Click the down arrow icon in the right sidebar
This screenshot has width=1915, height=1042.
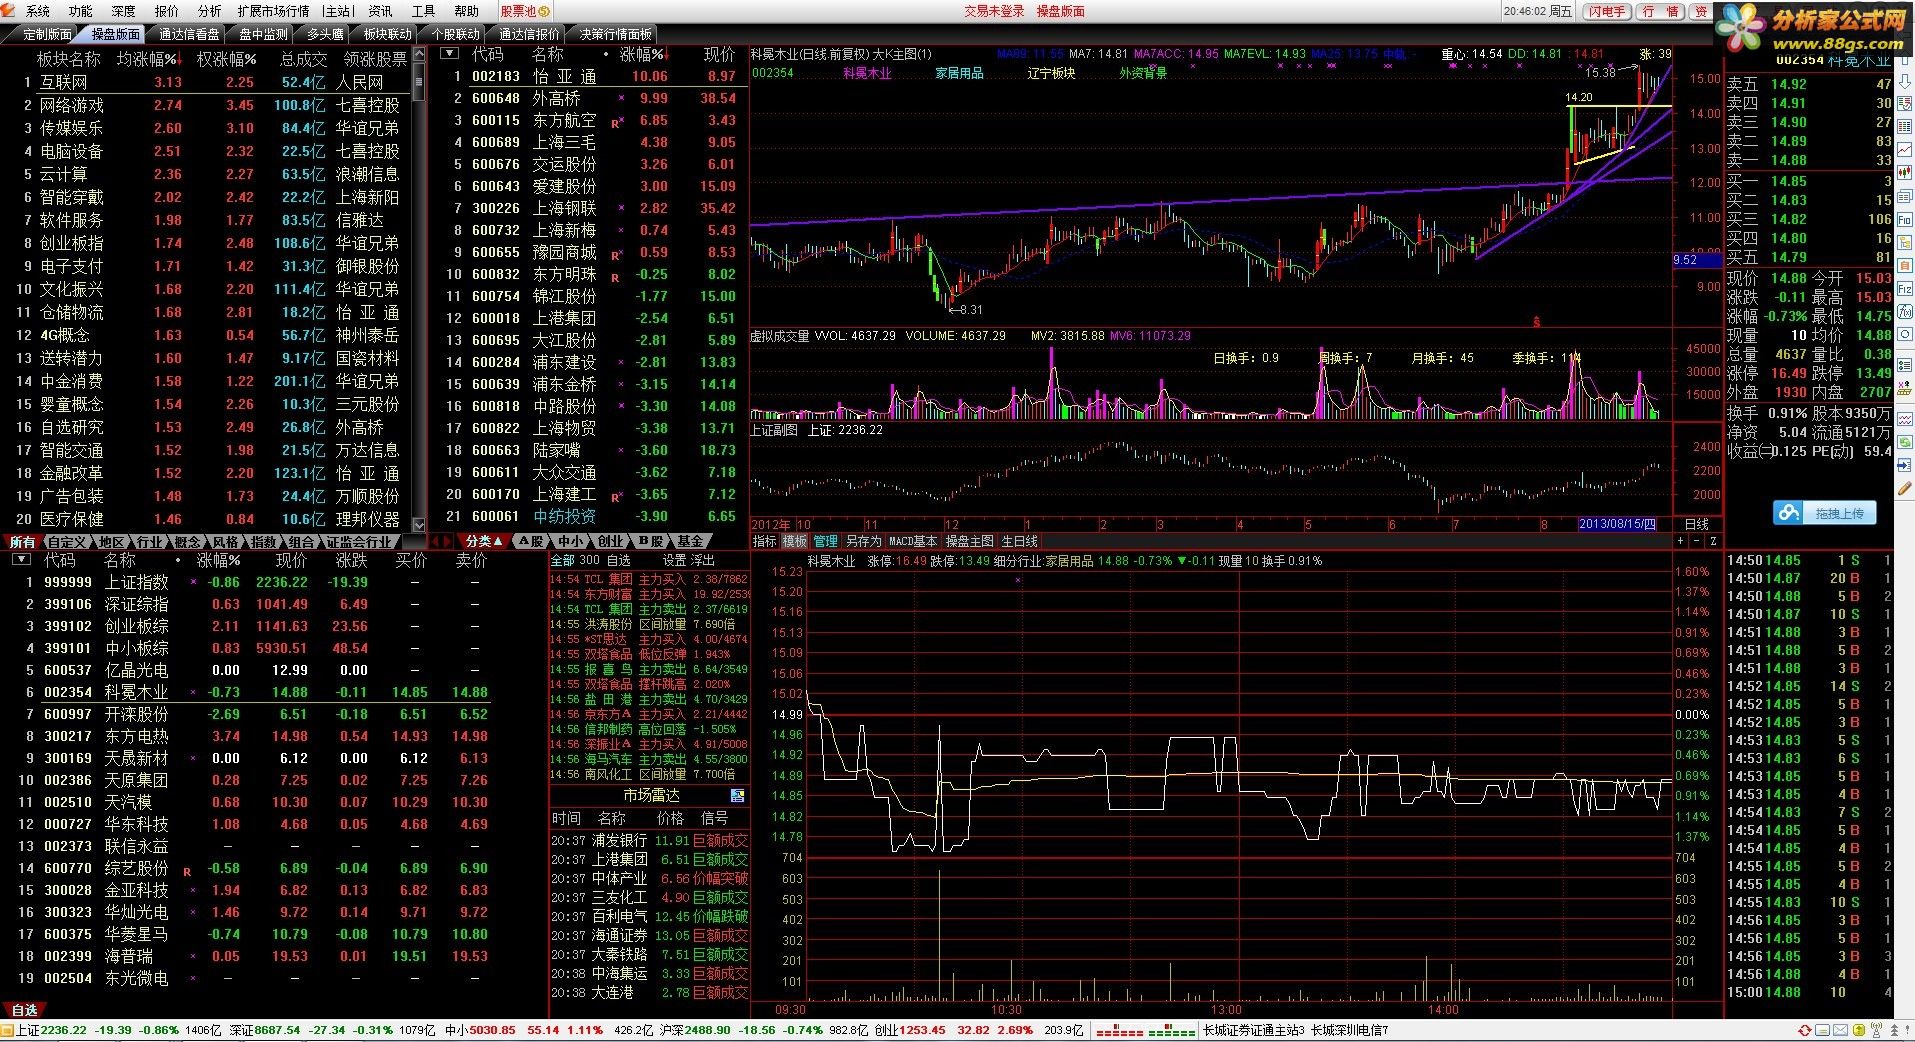(x=1905, y=81)
